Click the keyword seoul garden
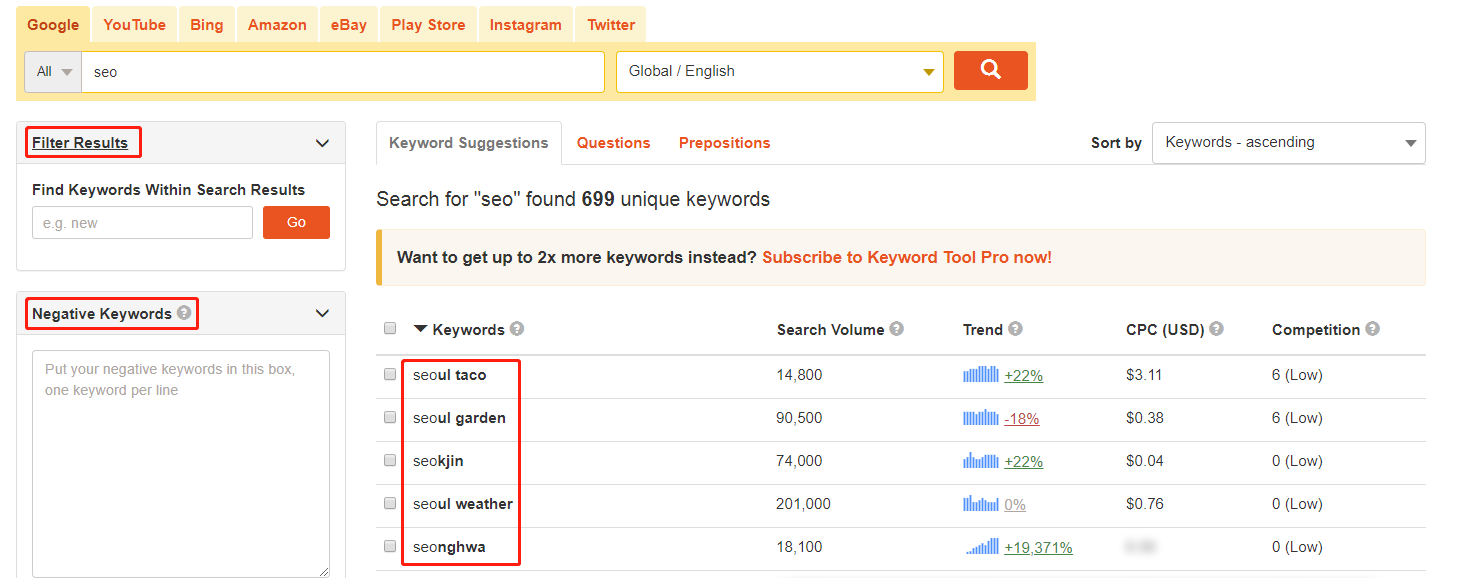The width and height of the screenshot is (1461, 578). pyautogui.click(x=460, y=418)
